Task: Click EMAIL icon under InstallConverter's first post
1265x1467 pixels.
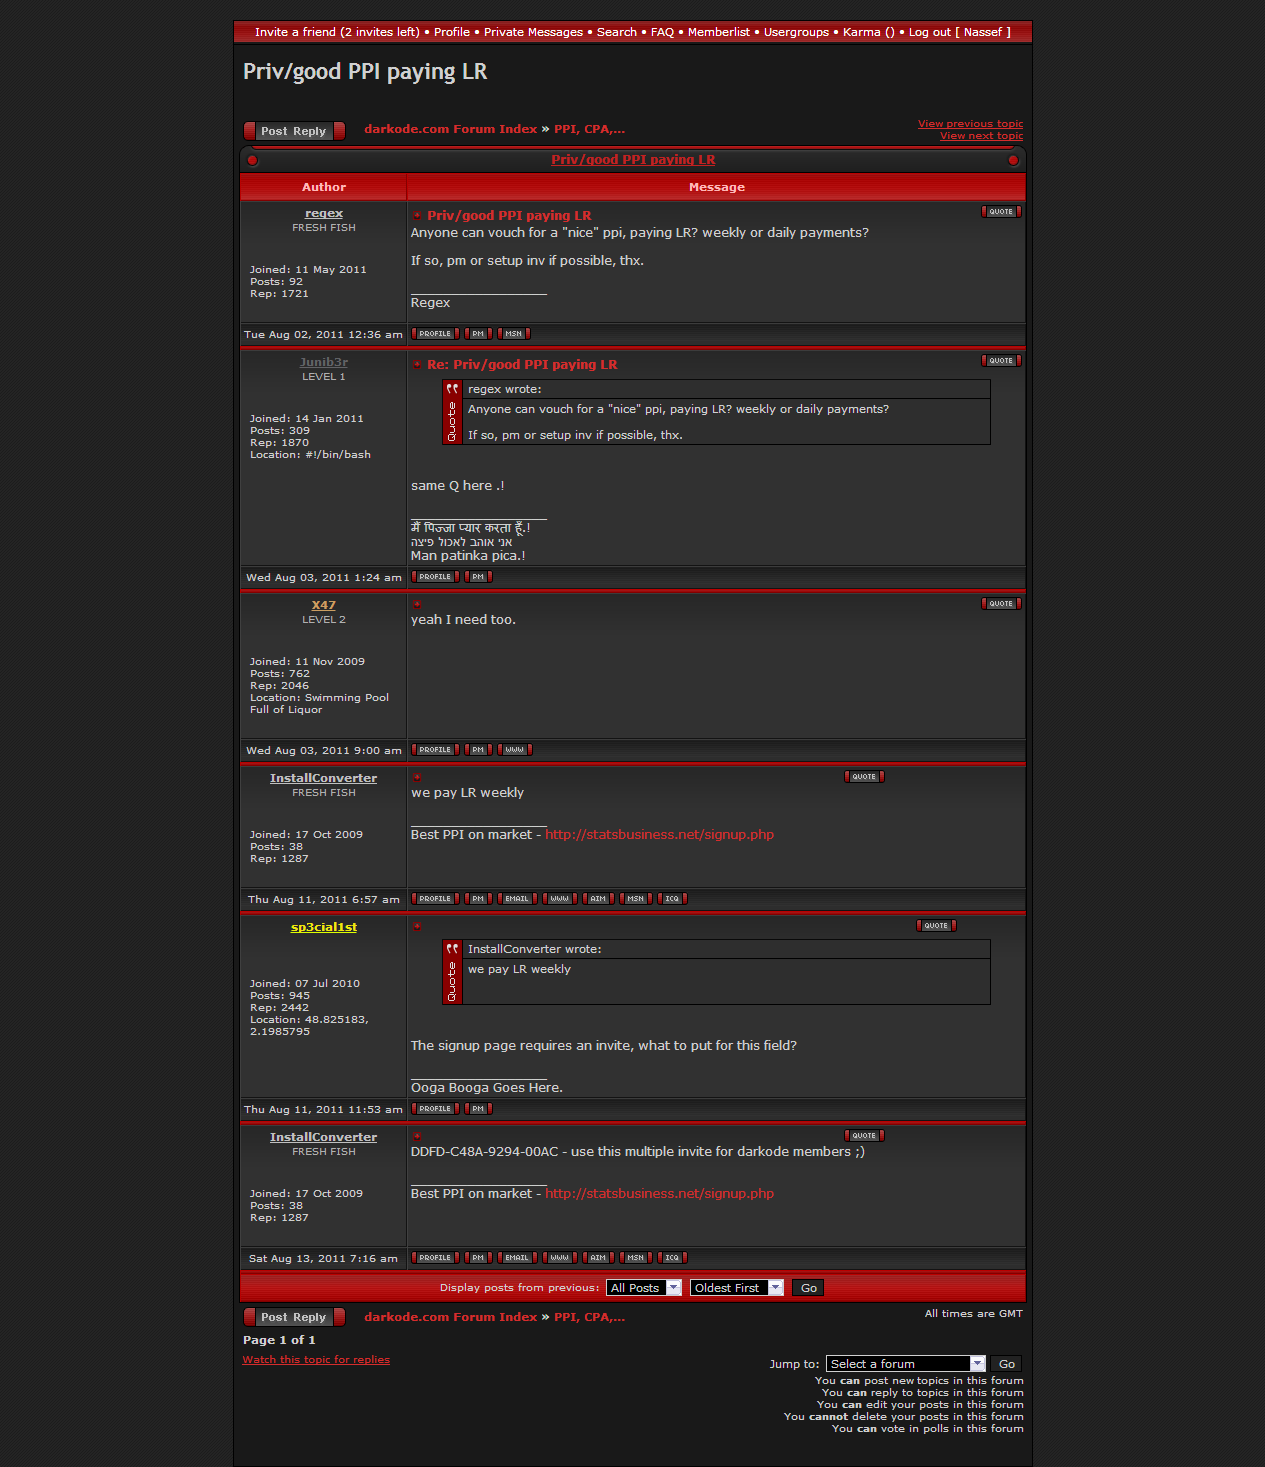Action: tap(517, 899)
